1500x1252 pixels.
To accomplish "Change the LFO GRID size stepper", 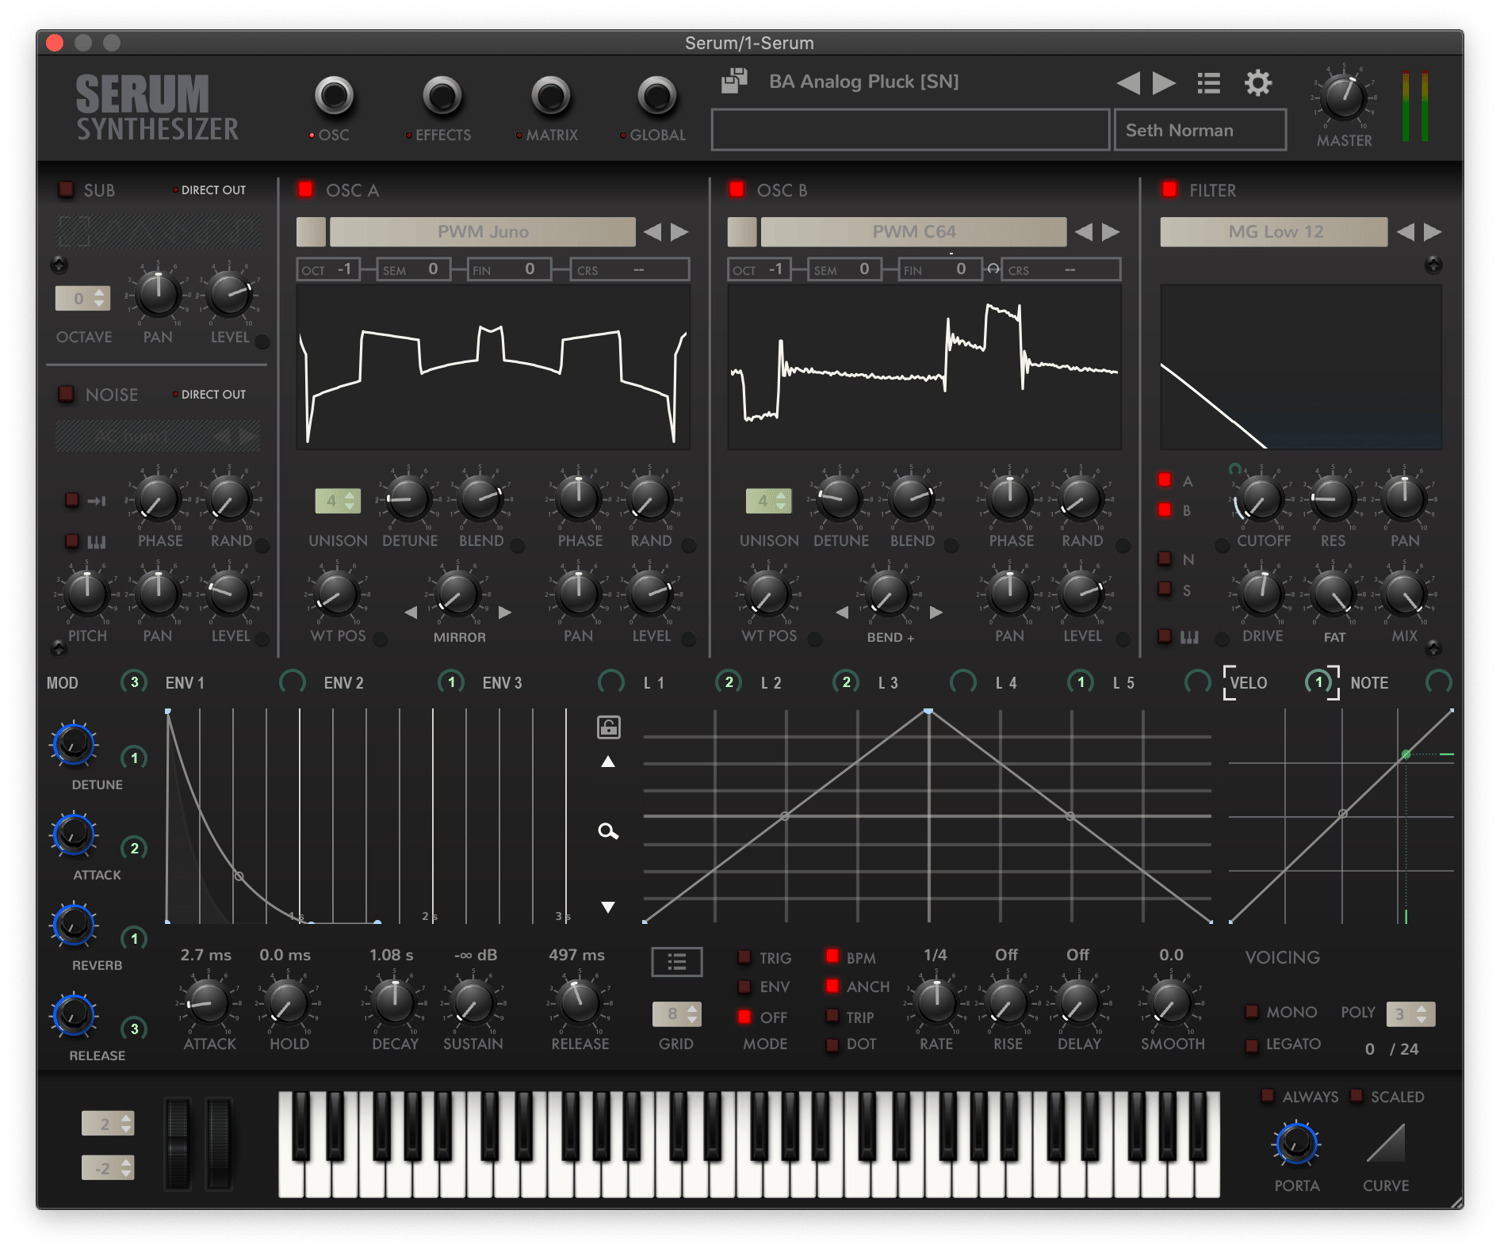I will pyautogui.click(x=677, y=1014).
